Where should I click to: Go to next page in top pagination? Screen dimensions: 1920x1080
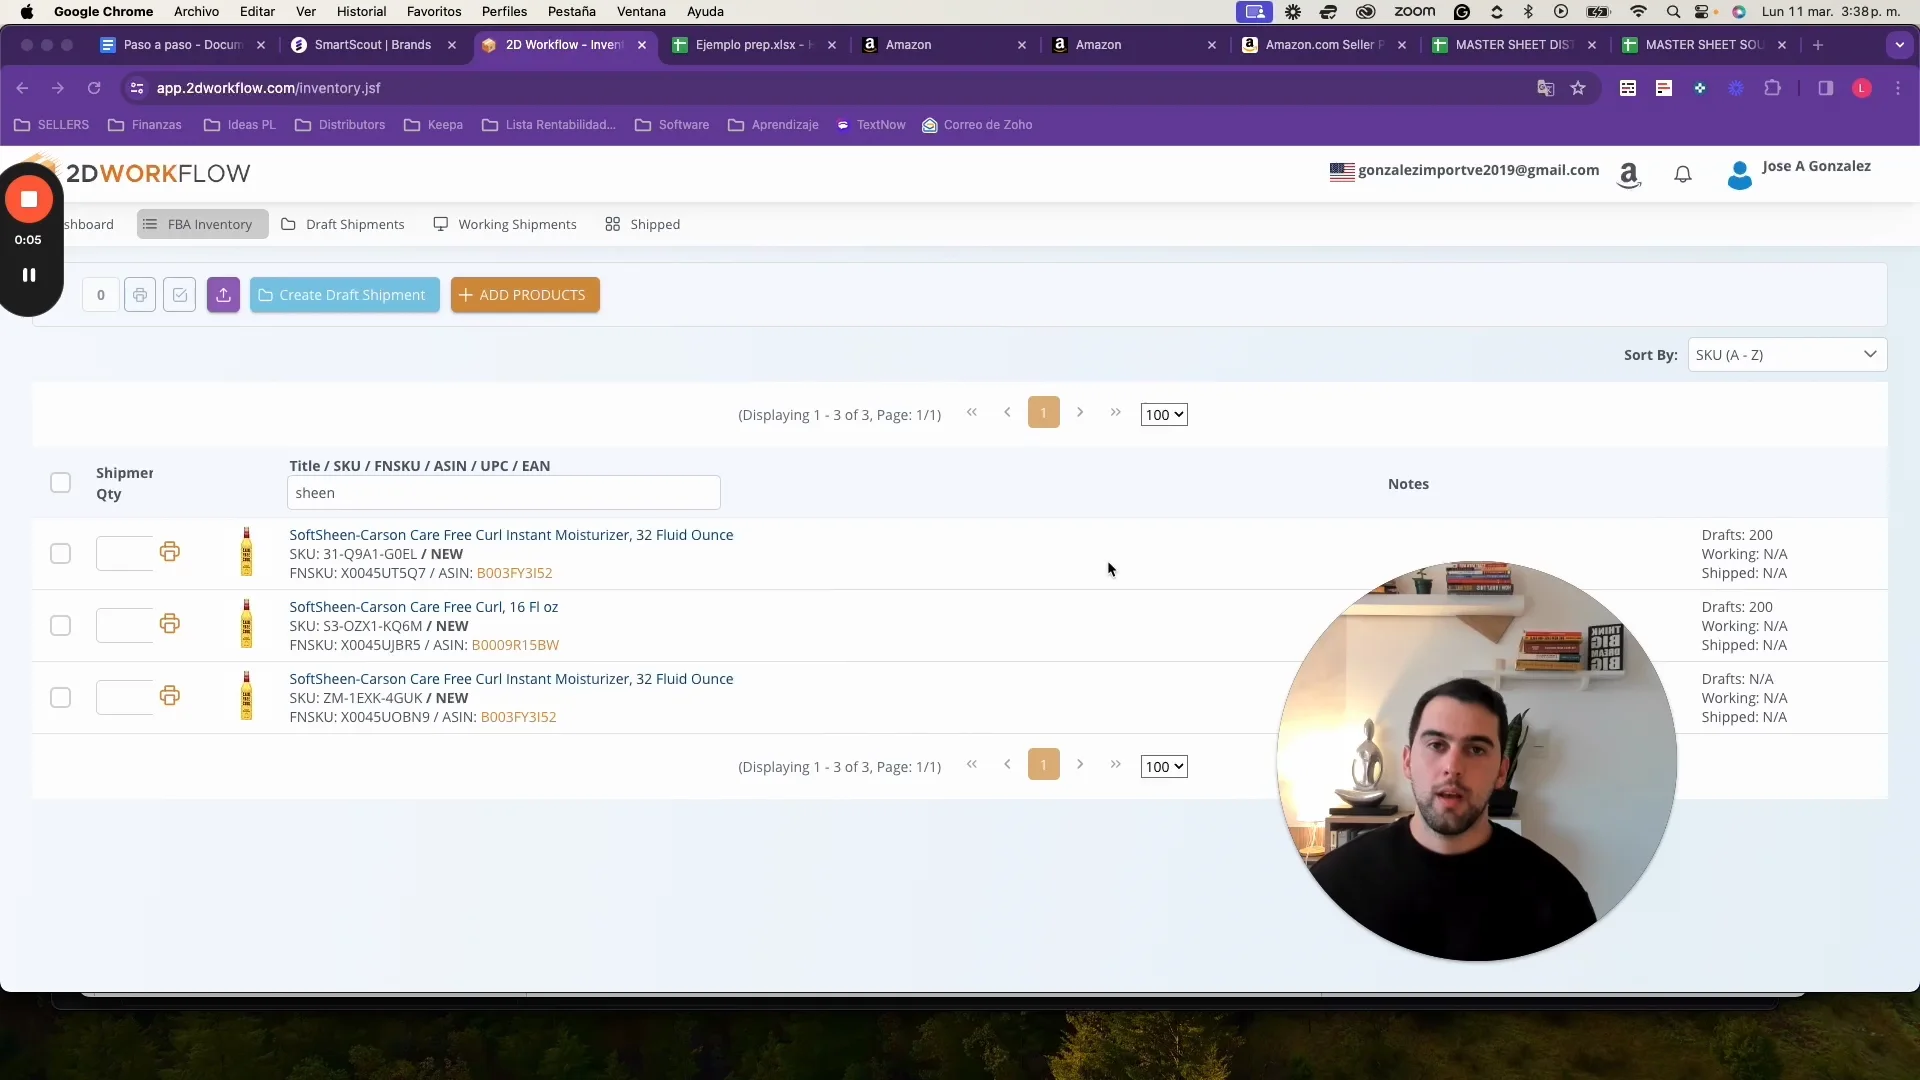tap(1080, 412)
